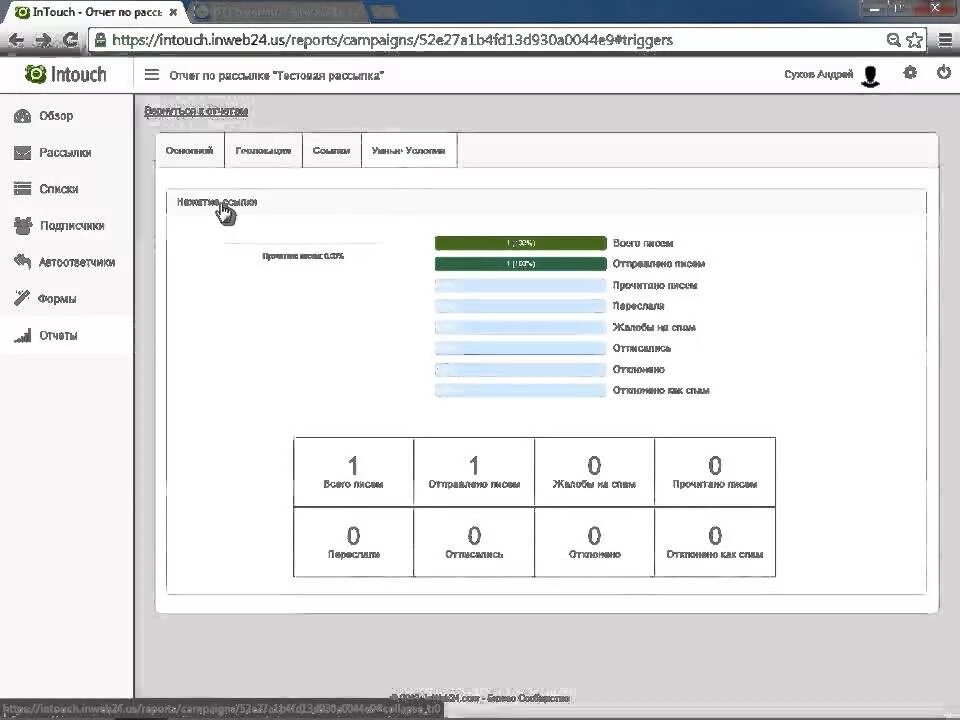Click the Переслали progress bar
Viewport: 960px width, 720px height.
tap(520, 306)
